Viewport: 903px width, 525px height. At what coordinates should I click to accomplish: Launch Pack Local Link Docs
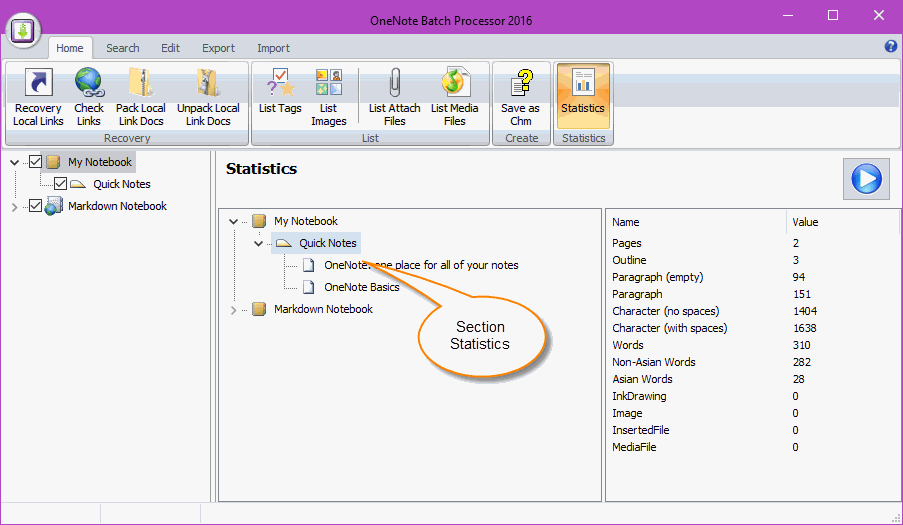coord(141,97)
